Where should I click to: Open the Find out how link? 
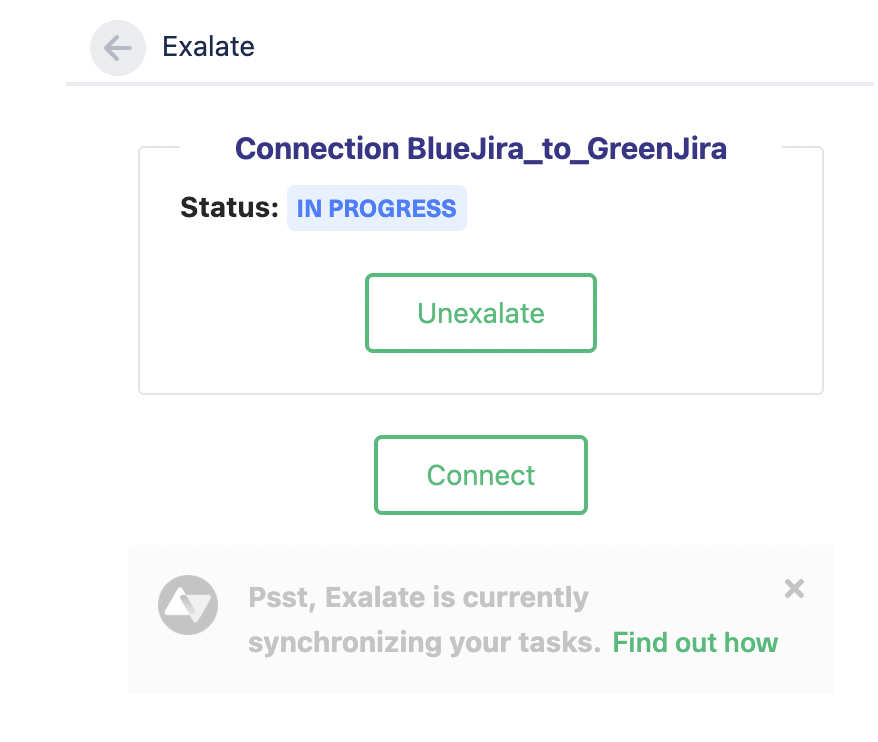pos(695,642)
